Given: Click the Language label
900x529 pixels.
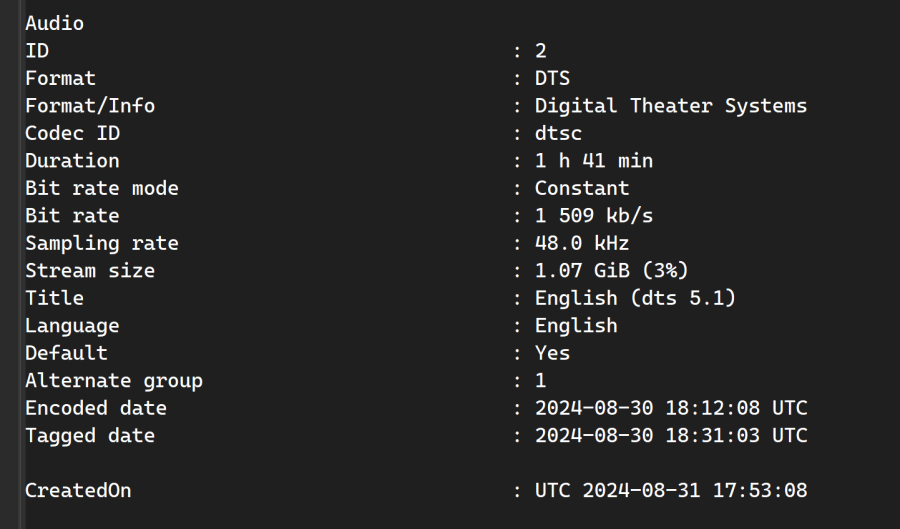Looking at the screenshot, I should click(x=72, y=325).
